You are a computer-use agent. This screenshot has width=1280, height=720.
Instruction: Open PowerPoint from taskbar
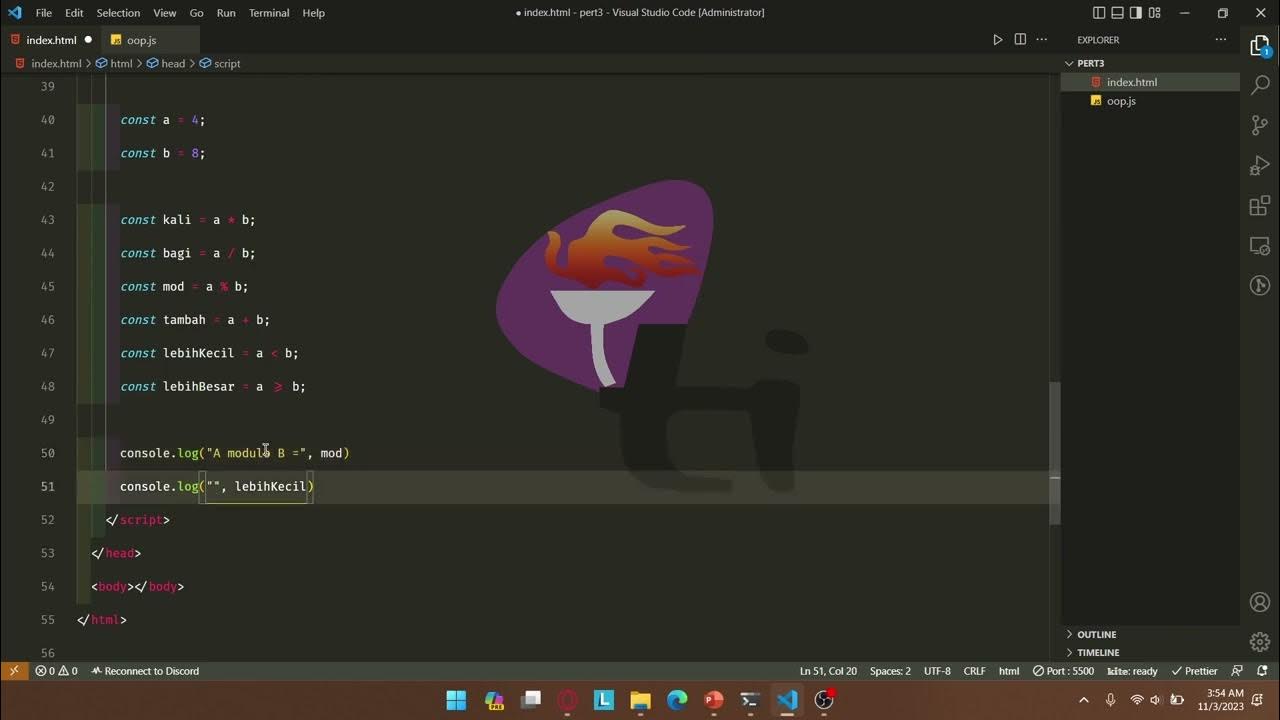point(713,700)
